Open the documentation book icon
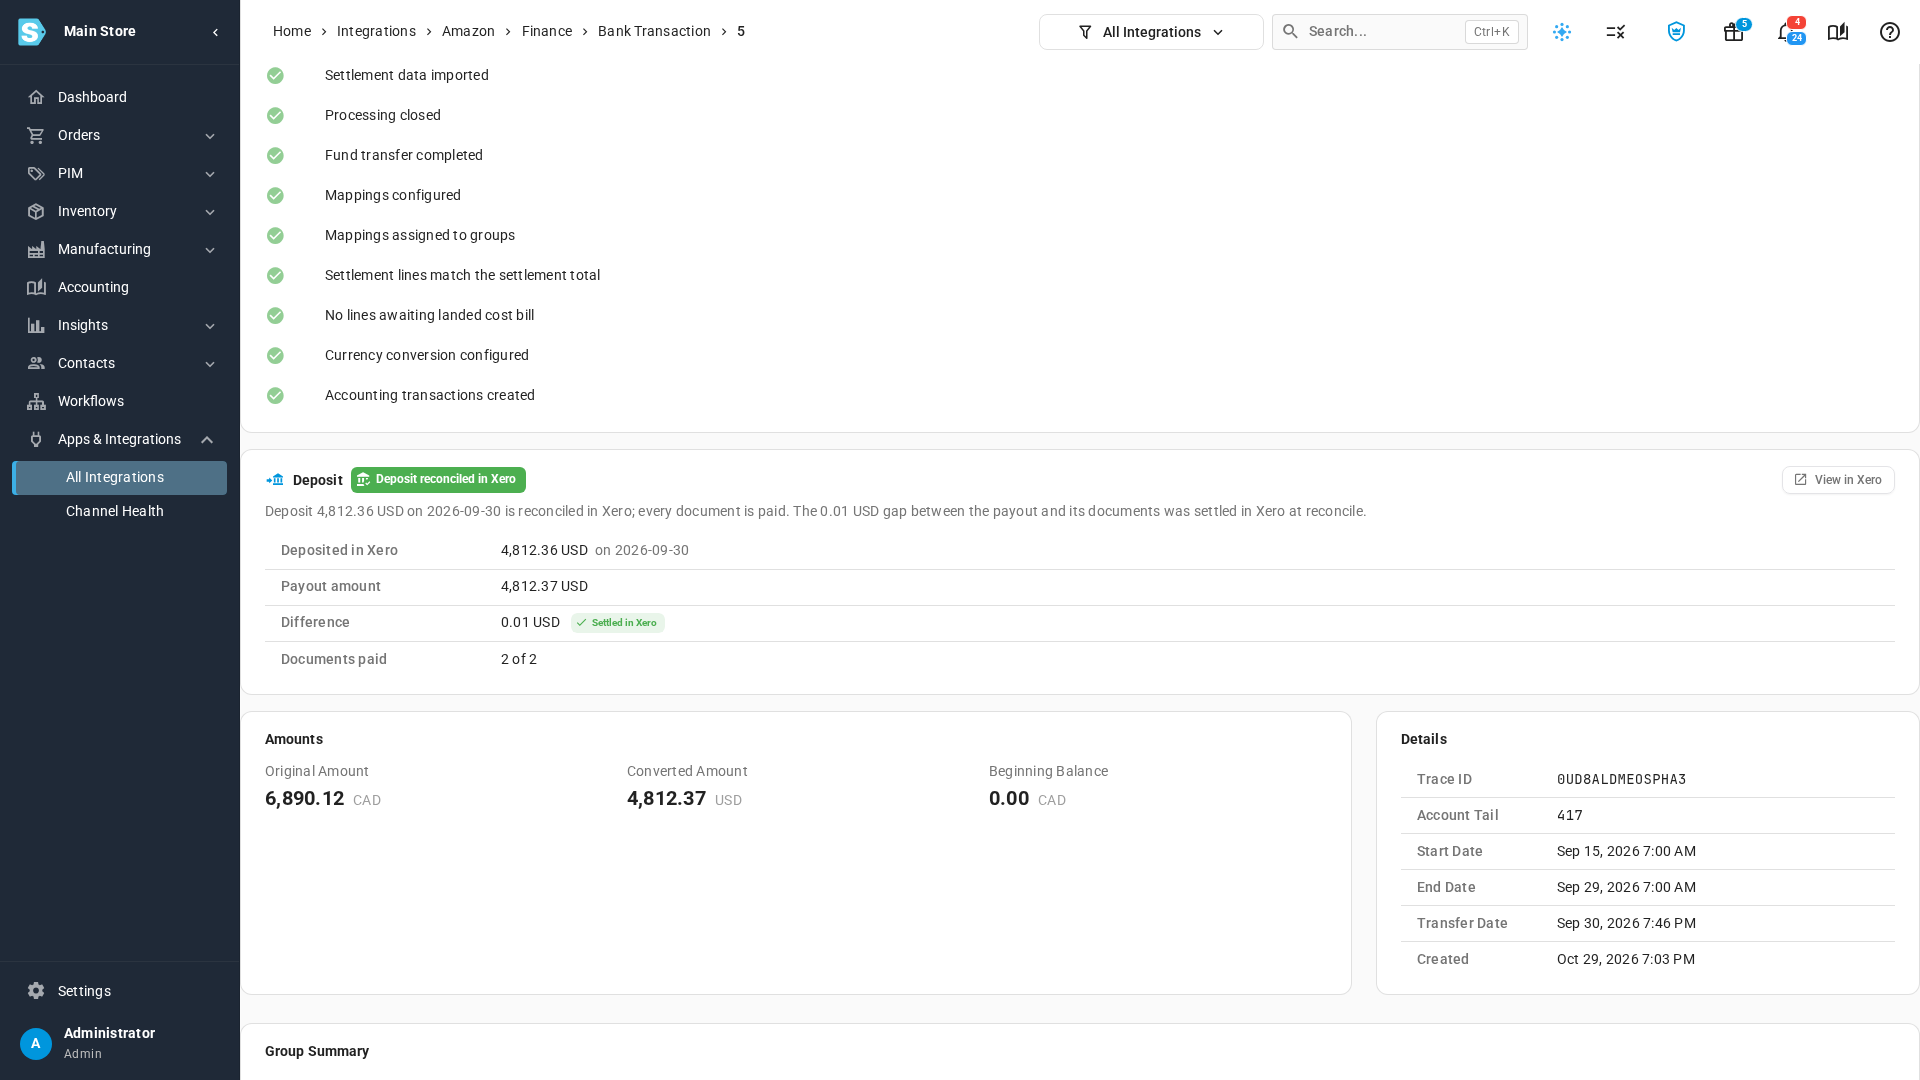Viewport: 1920px width, 1080px height. [x=1838, y=32]
